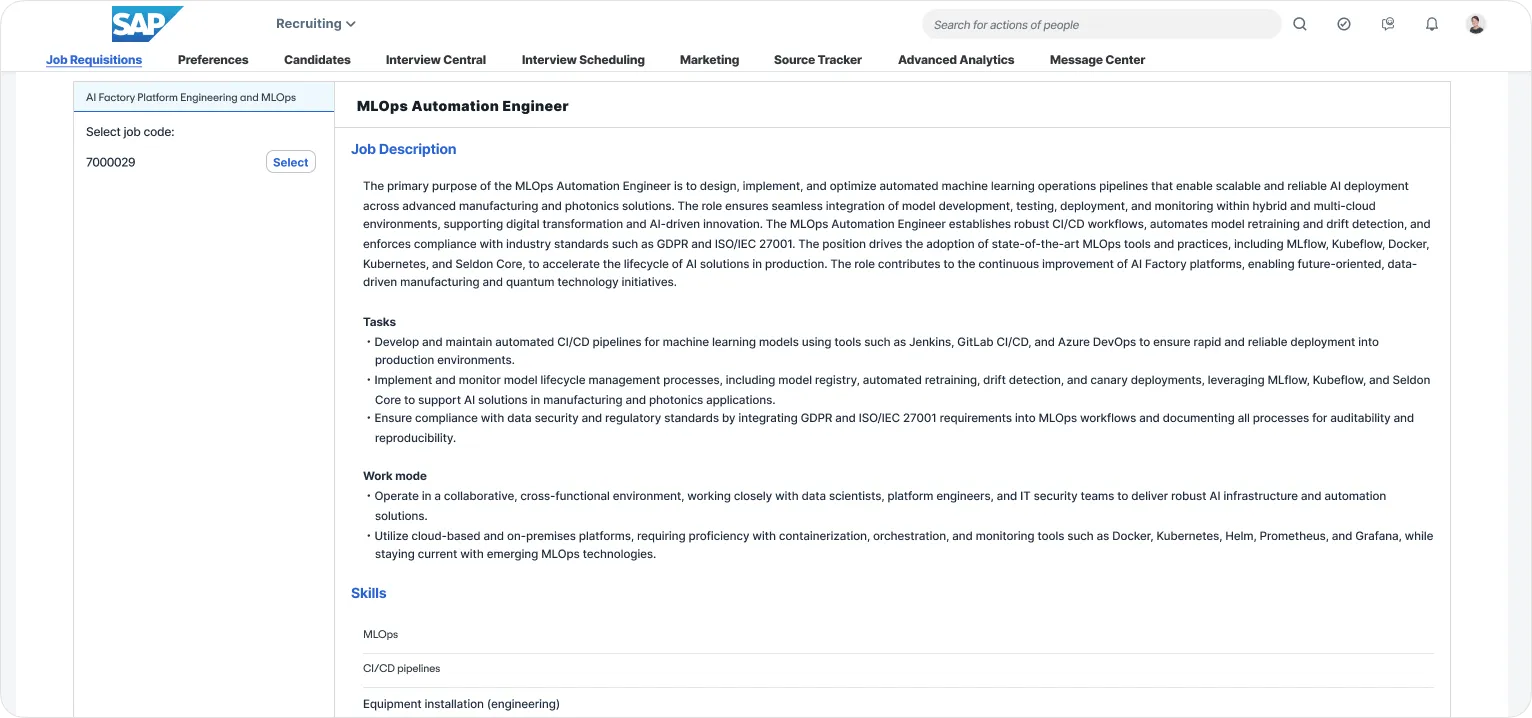
Task: View notifications via the bell icon
Action: pyautogui.click(x=1431, y=24)
